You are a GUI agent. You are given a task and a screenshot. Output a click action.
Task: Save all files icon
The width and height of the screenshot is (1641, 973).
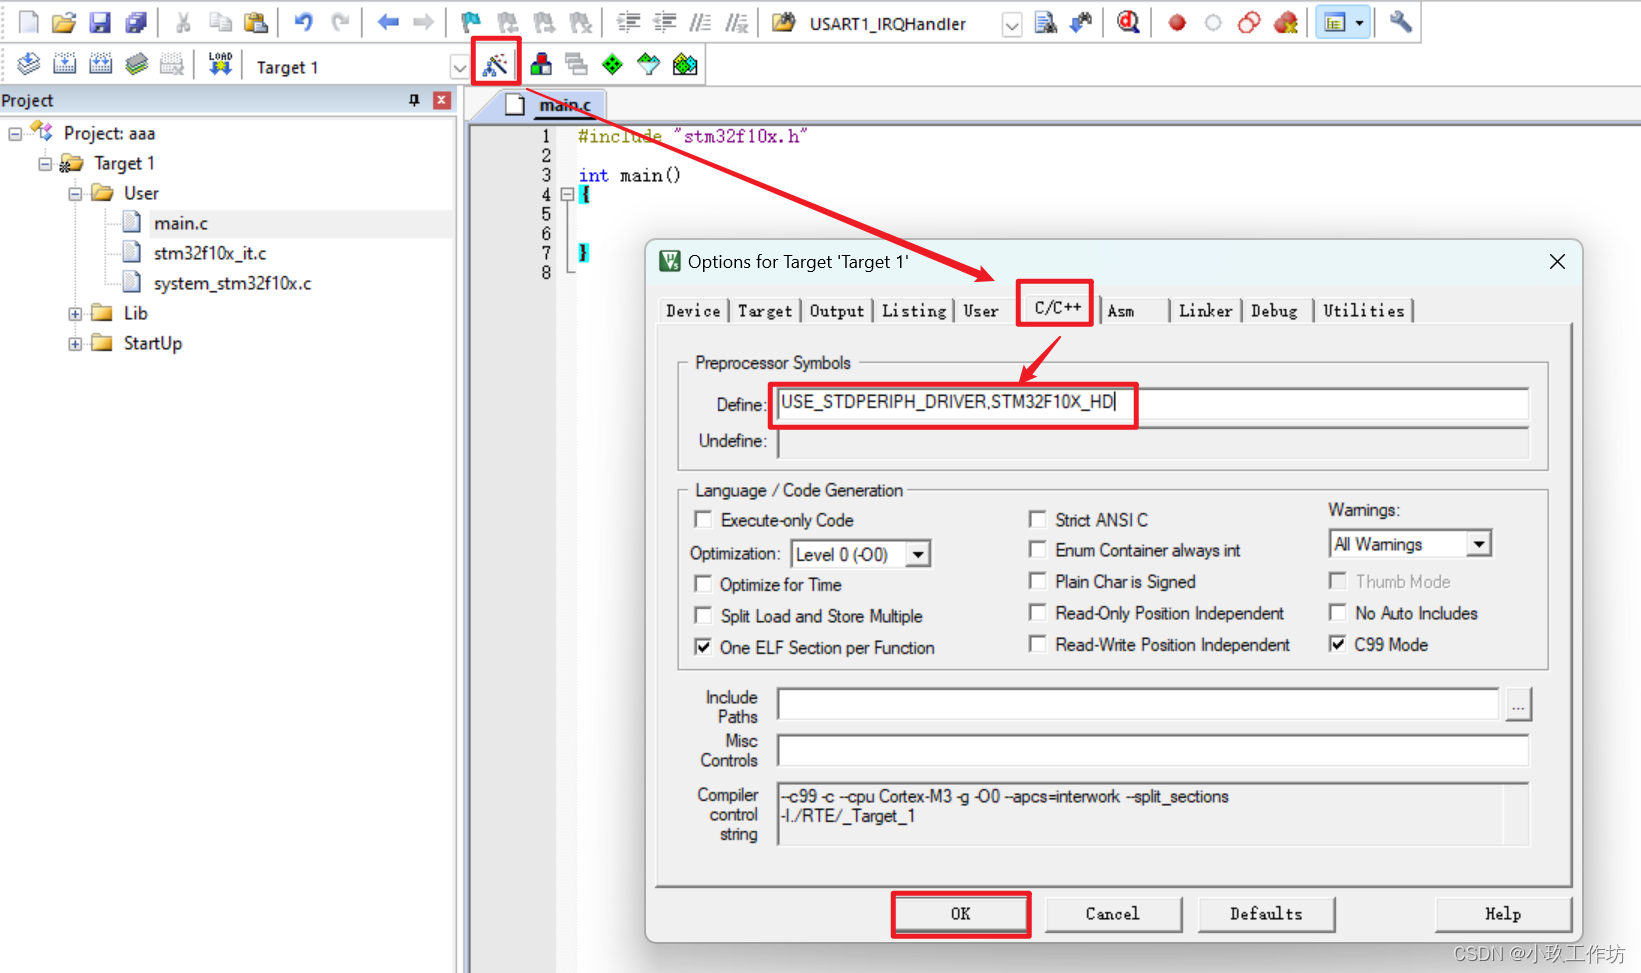point(136,22)
